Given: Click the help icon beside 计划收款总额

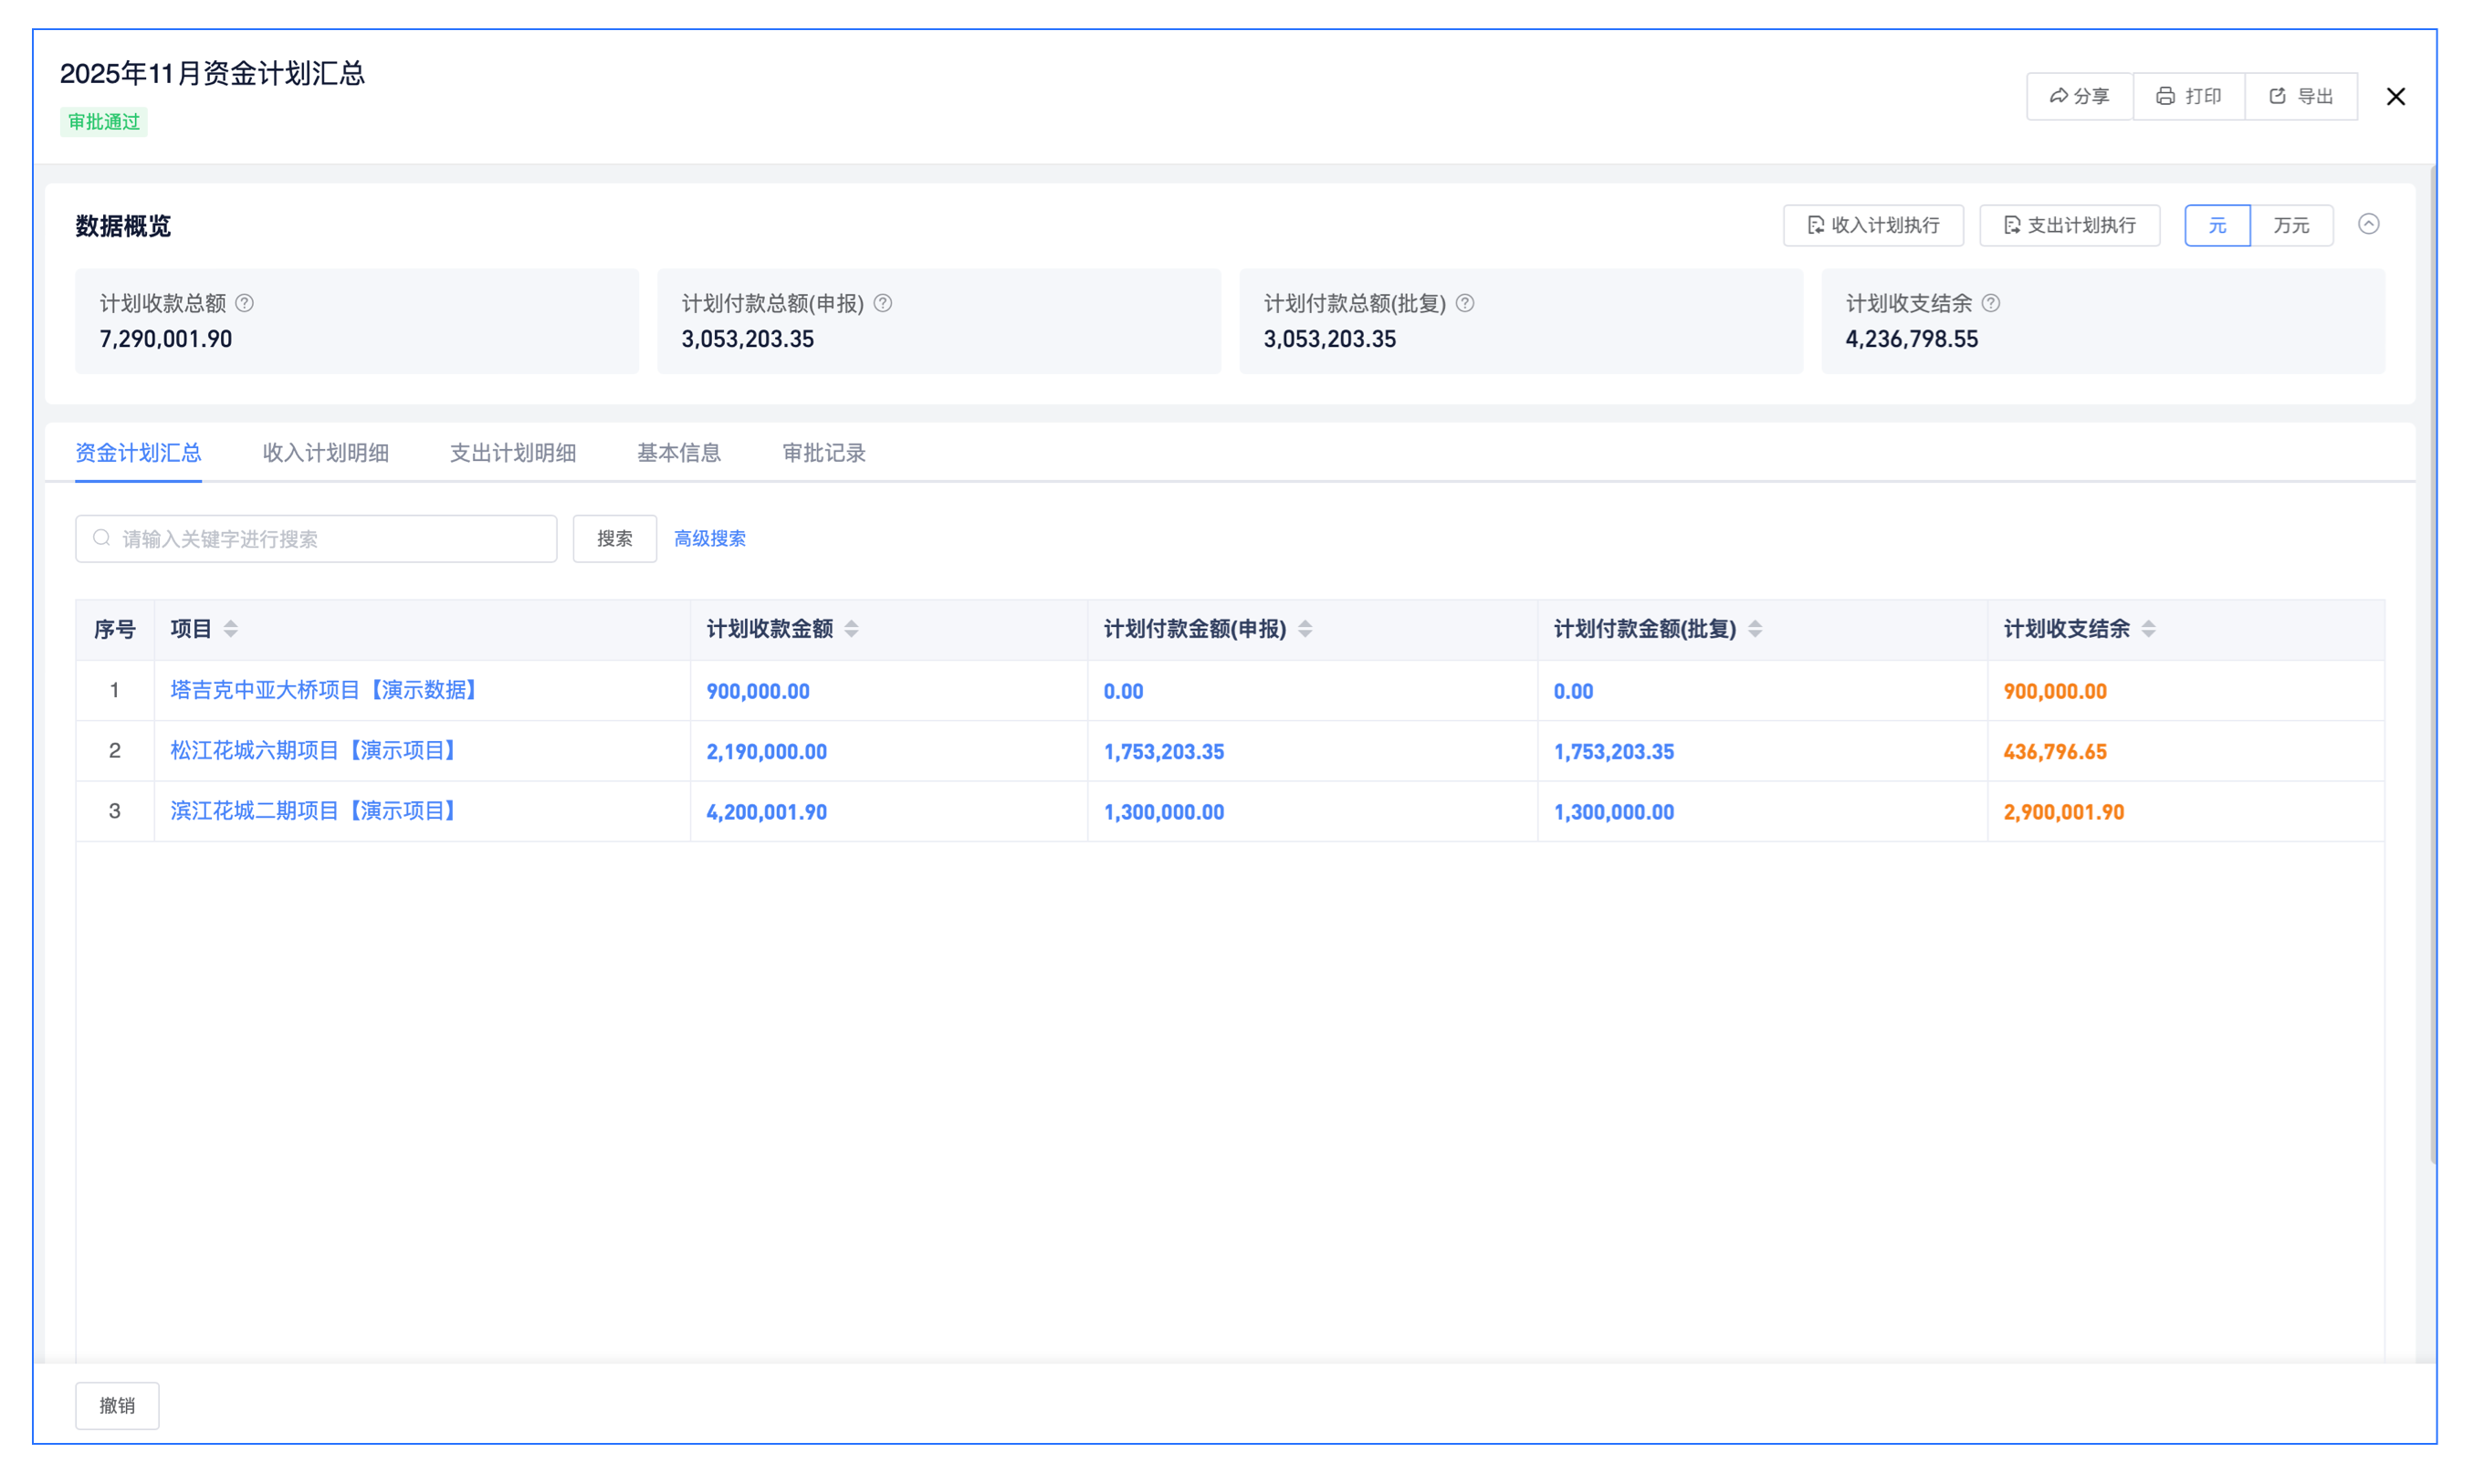Looking at the screenshot, I should (244, 303).
